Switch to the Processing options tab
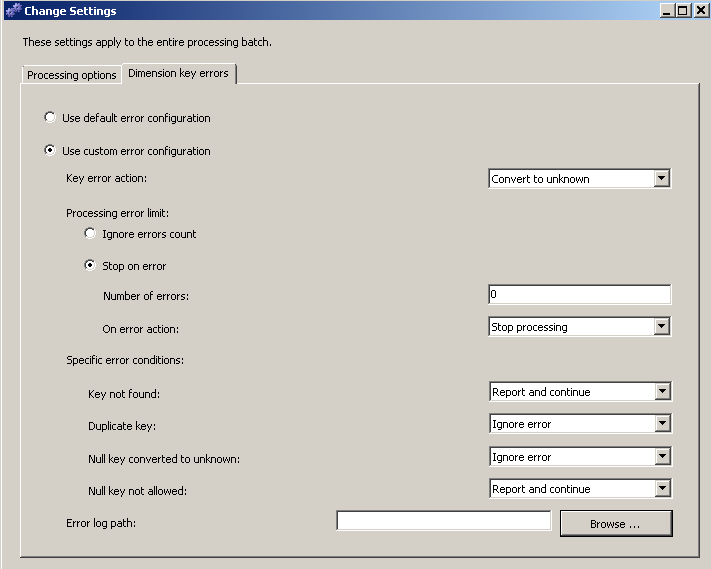This screenshot has width=711, height=569. click(71, 75)
